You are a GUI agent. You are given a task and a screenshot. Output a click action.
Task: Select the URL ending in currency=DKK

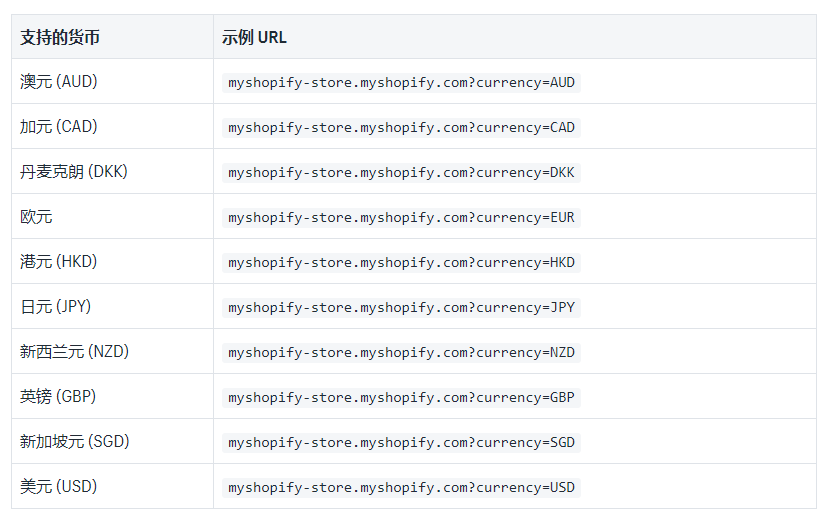point(401,173)
